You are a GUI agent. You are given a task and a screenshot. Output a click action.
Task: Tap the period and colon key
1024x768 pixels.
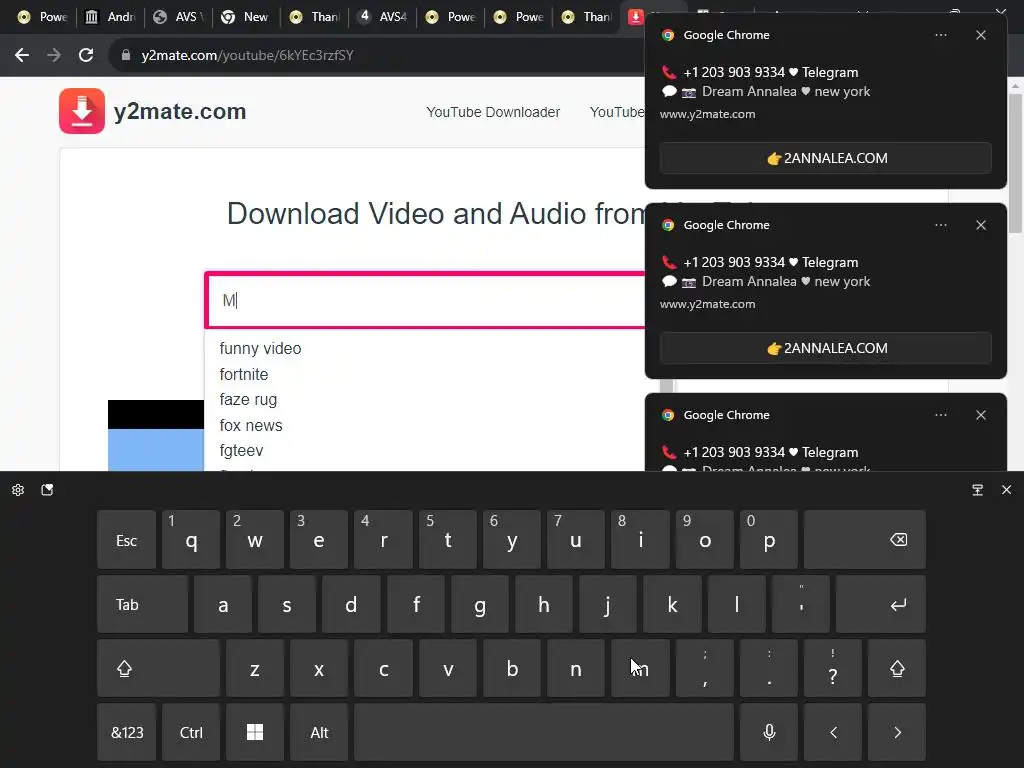[x=769, y=668]
